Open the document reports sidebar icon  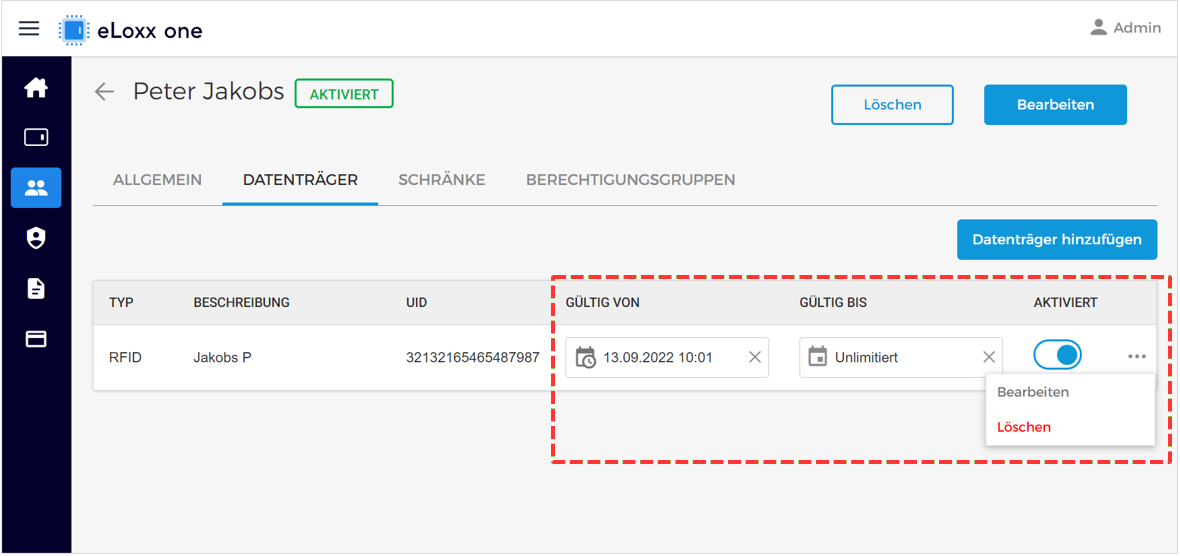(x=36, y=289)
